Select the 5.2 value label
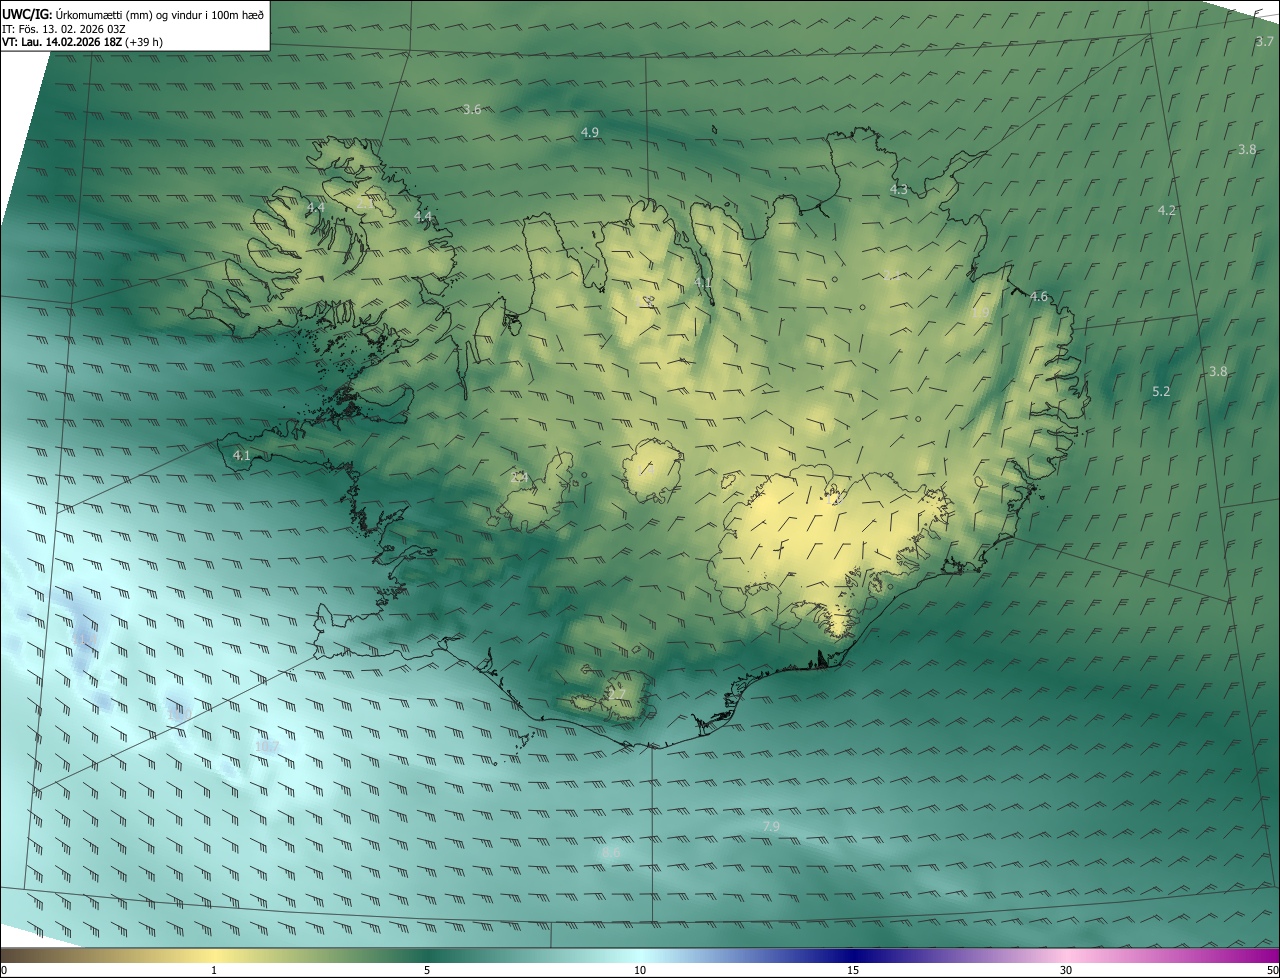 [x=1160, y=391]
